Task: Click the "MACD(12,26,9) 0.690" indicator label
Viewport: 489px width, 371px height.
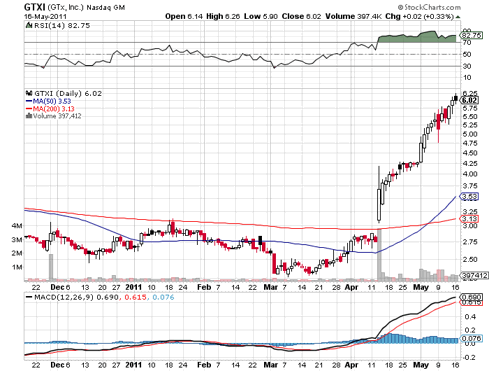Action: coord(76,297)
